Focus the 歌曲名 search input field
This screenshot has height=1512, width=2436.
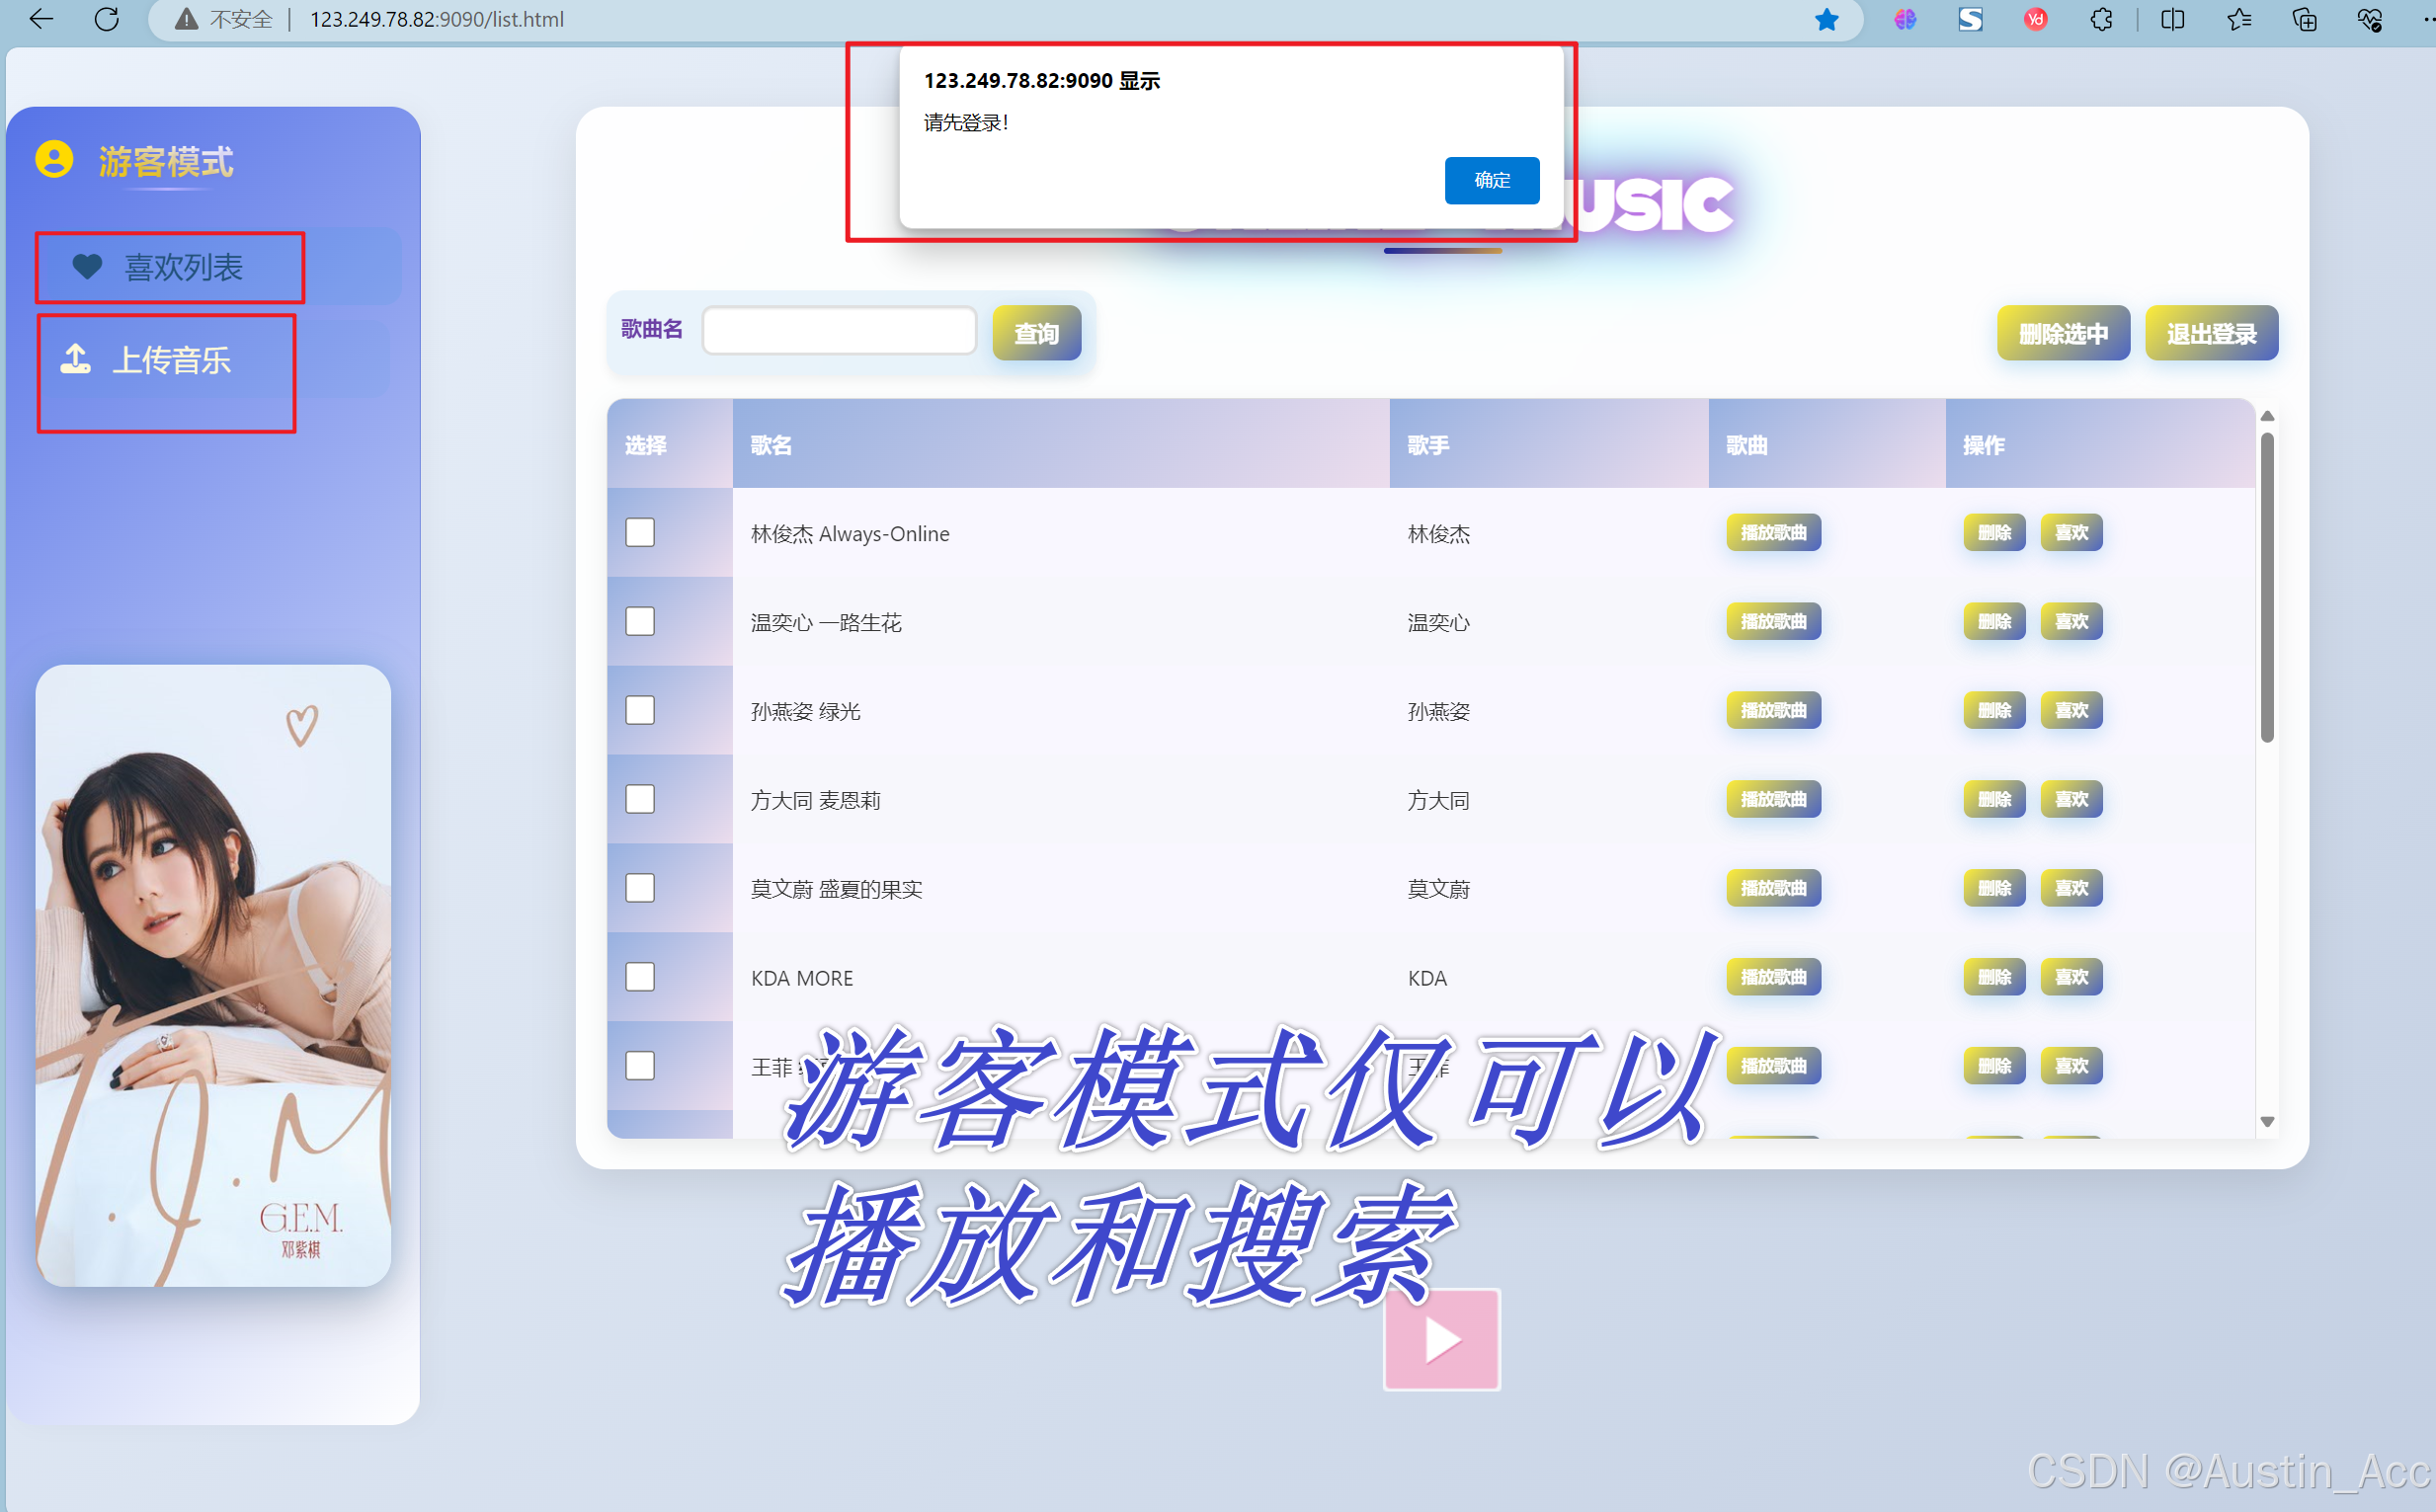point(839,330)
